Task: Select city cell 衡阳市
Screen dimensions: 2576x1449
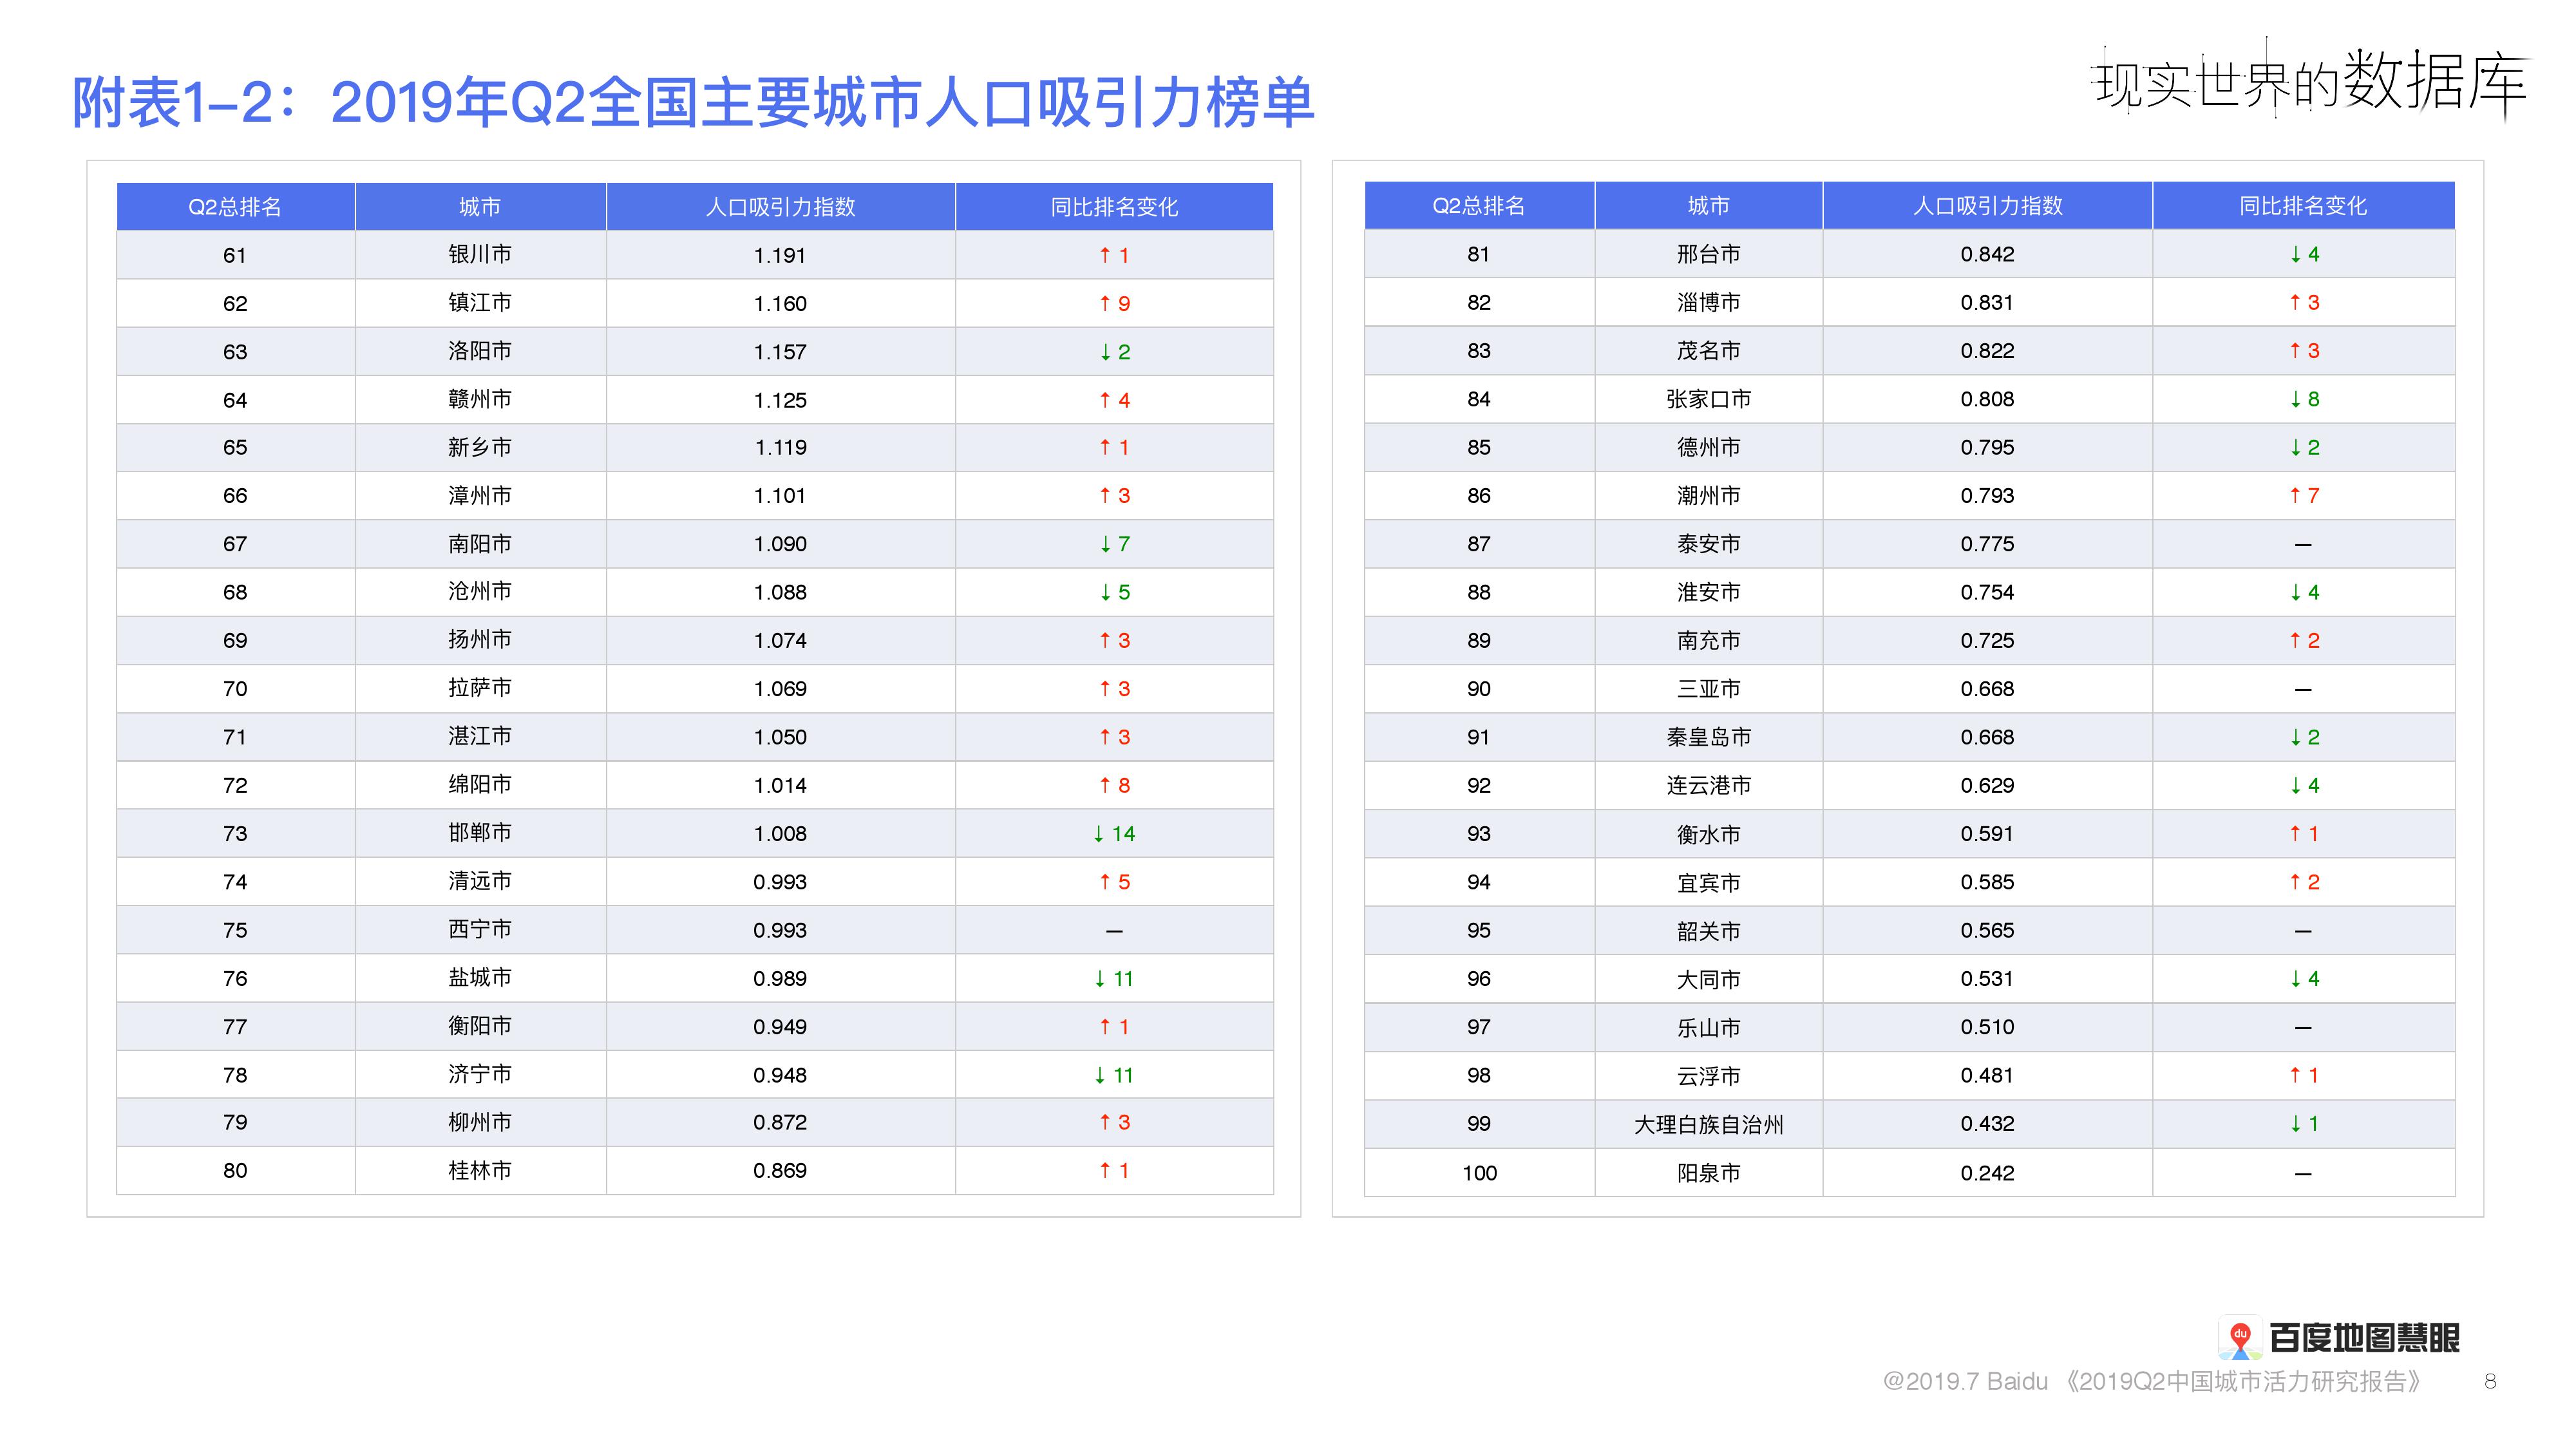Action: pyautogui.click(x=480, y=1025)
